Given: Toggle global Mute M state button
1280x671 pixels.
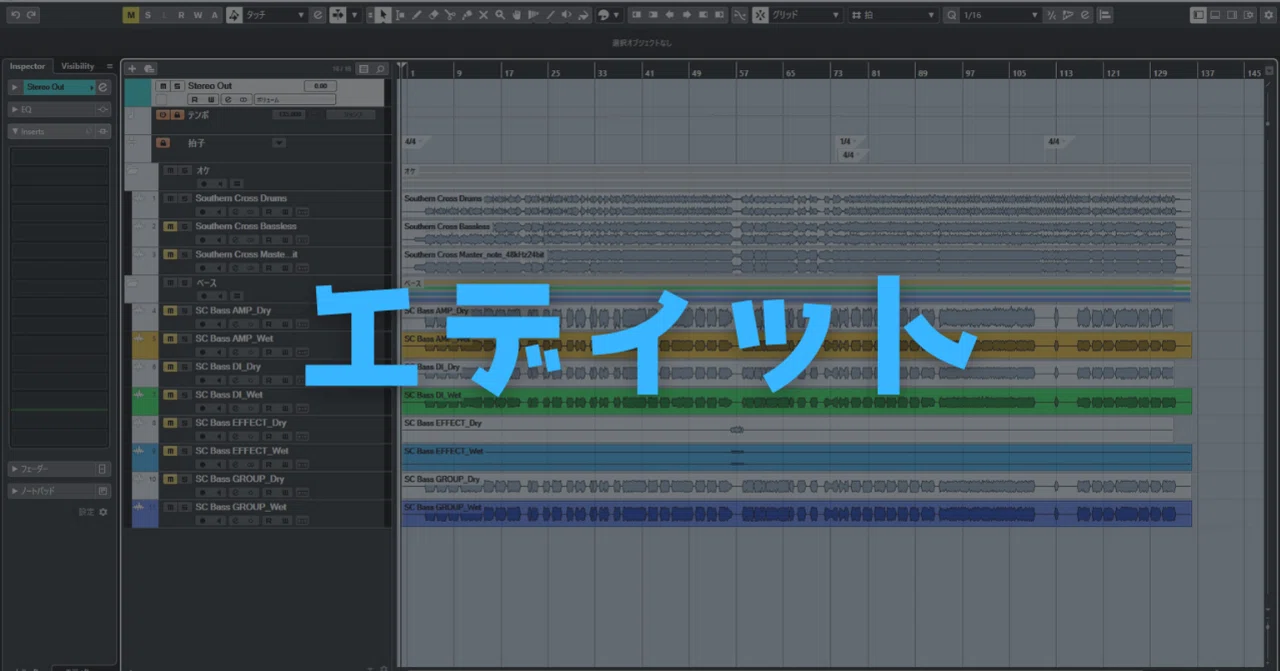Looking at the screenshot, I should [x=131, y=15].
